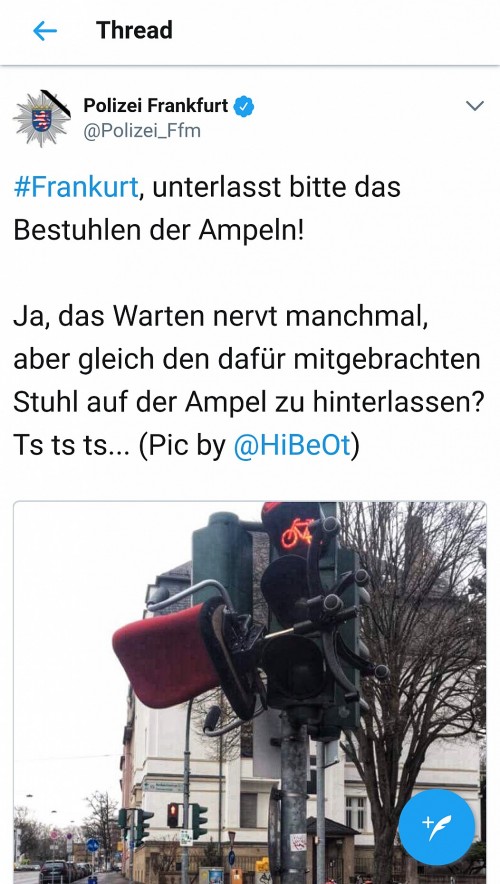Select the 'Bestuhlen der Ampeln!' text line
Screen dimensions: 500x884
point(158,231)
